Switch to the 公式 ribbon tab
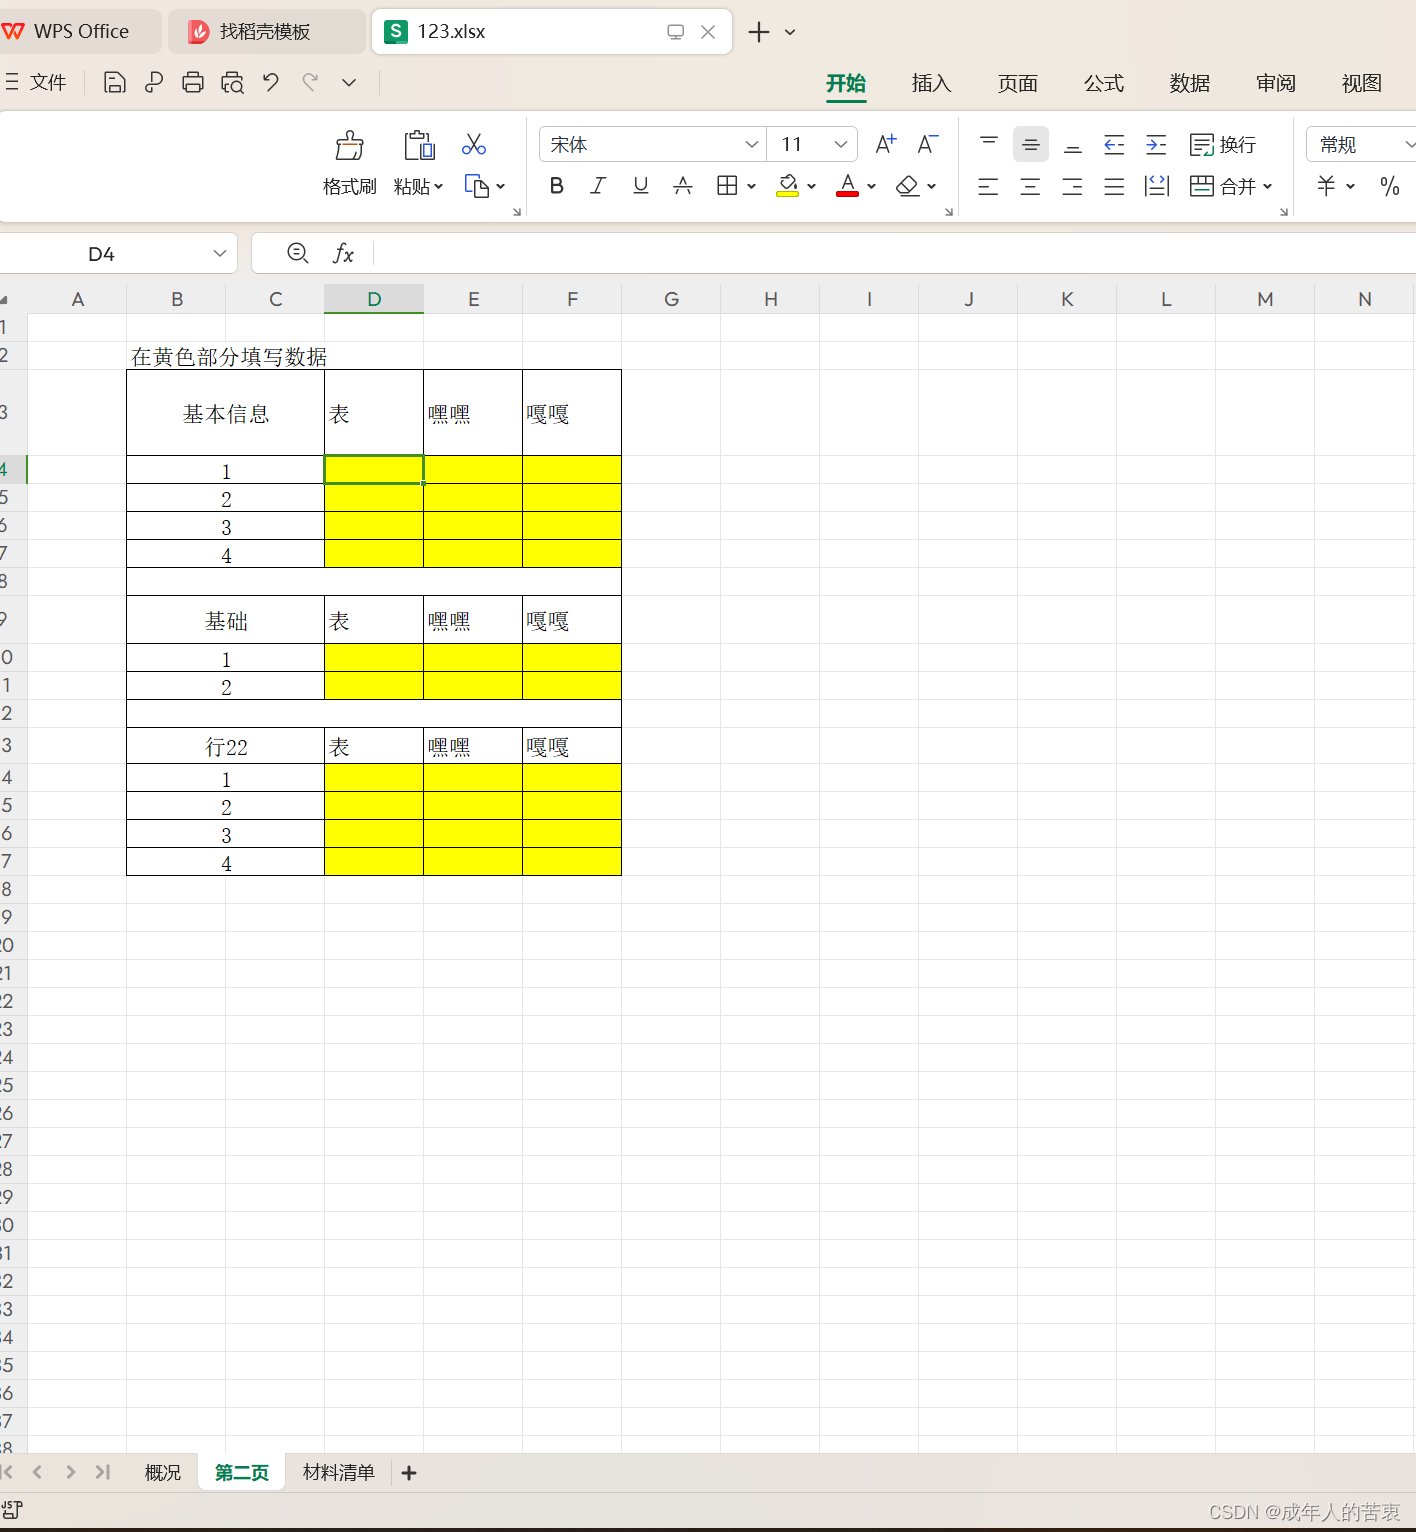Screen dimensions: 1416x1532 click(x=1103, y=83)
